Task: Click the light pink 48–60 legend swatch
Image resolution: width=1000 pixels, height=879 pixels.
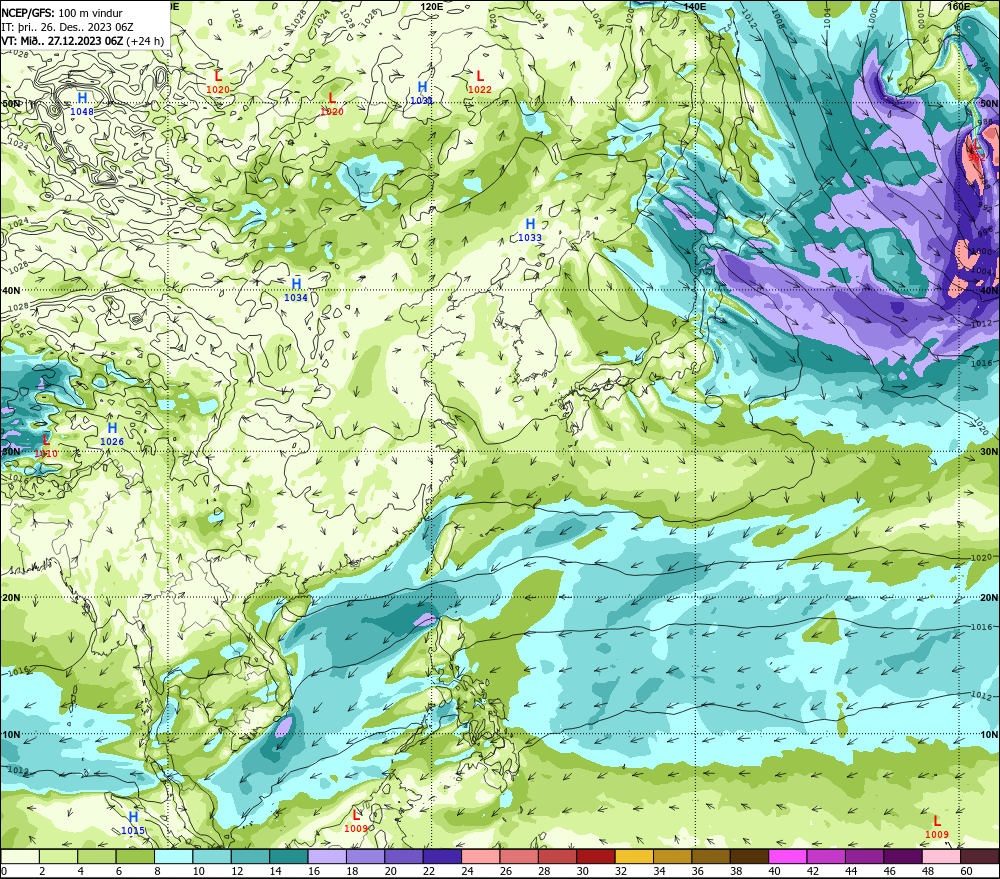Action: pos(941,856)
